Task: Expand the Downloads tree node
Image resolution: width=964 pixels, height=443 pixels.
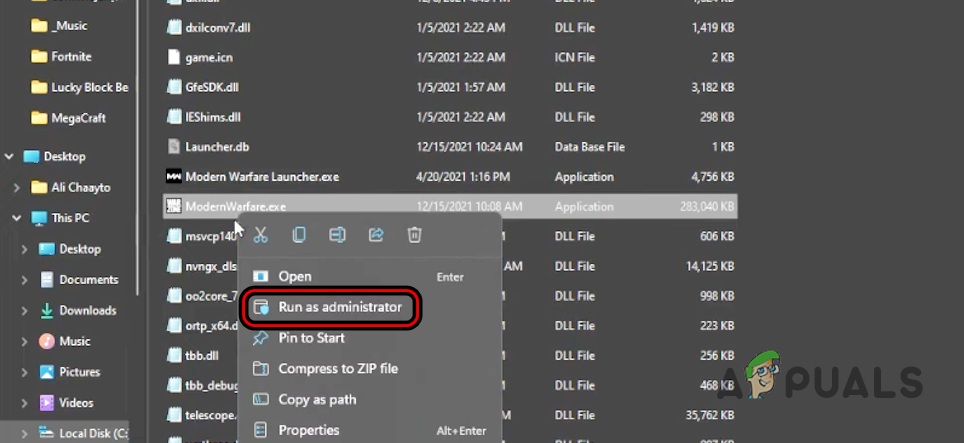Action: [25, 310]
